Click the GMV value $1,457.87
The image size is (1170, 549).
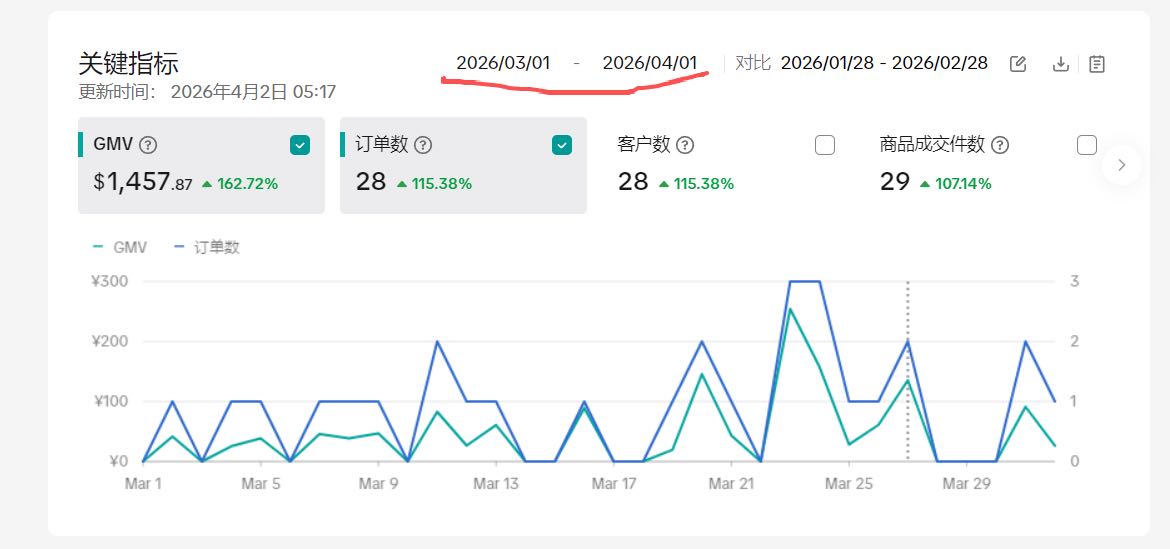click(143, 183)
